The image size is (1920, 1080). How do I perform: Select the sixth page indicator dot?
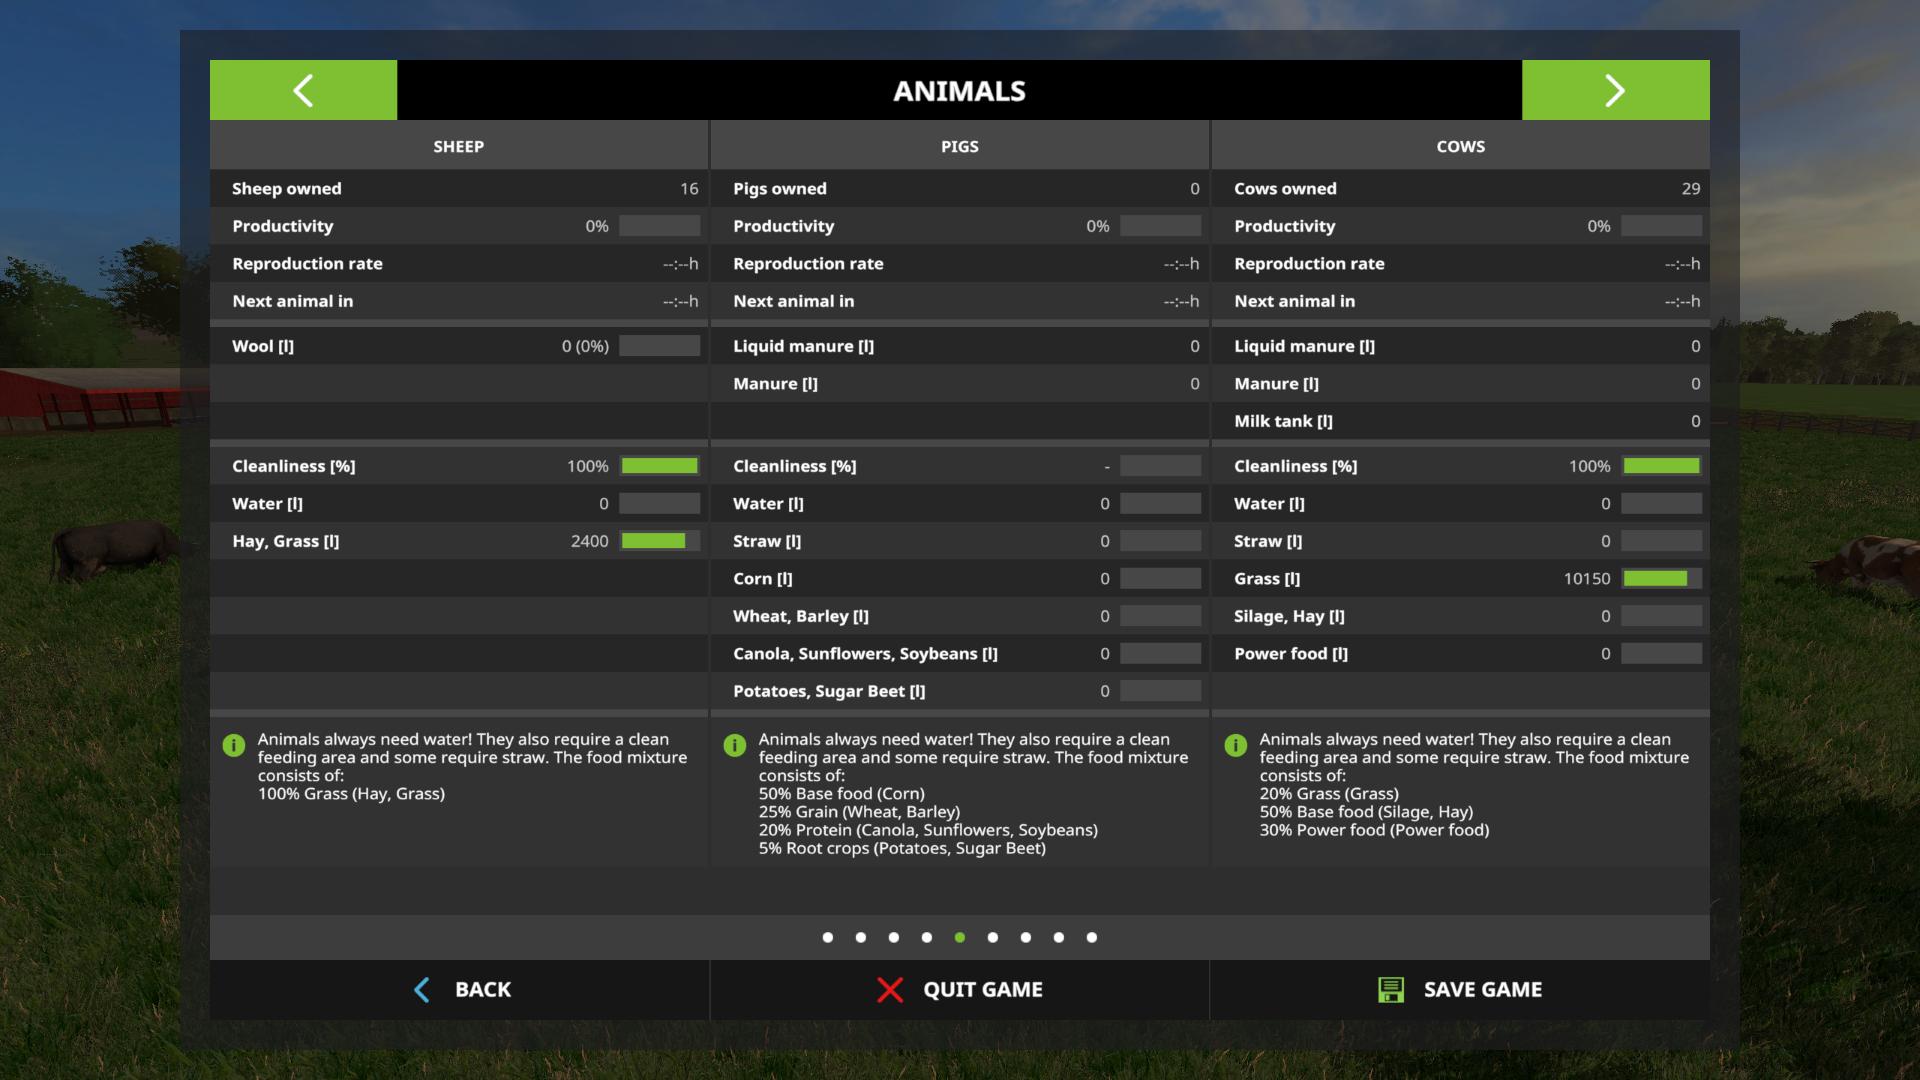click(x=993, y=938)
